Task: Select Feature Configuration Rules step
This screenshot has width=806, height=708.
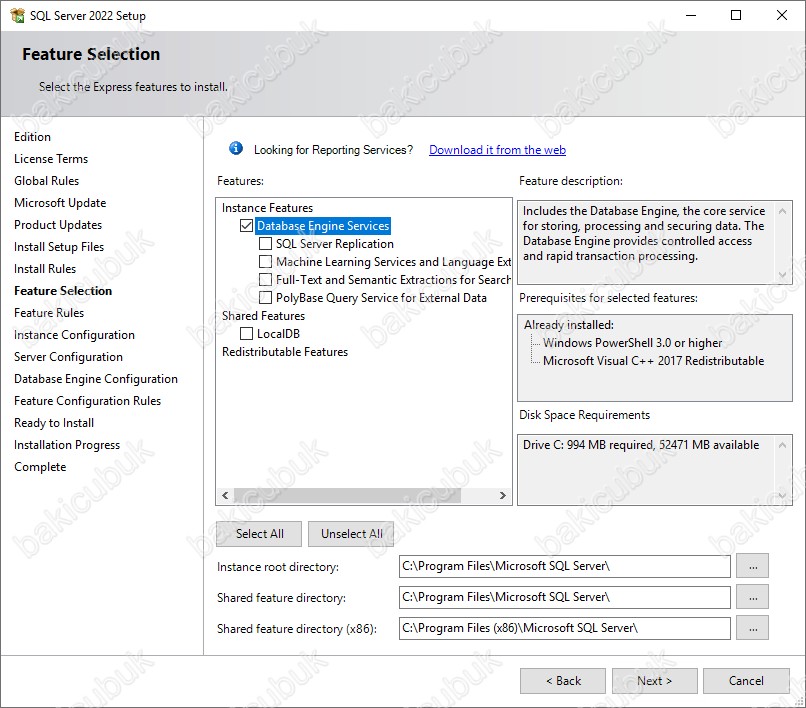Action: (87, 401)
